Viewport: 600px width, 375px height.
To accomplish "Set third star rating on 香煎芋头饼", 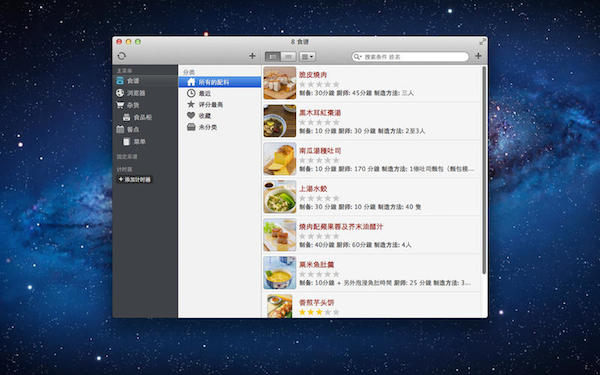I will pyautogui.click(x=319, y=312).
